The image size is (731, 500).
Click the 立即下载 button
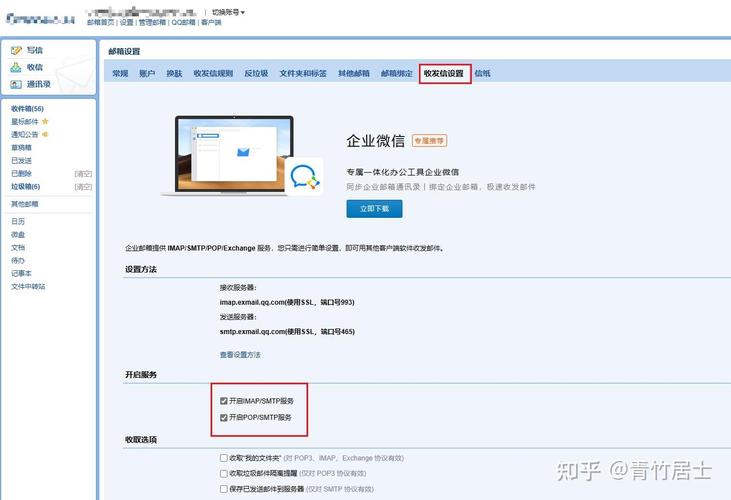coord(374,209)
